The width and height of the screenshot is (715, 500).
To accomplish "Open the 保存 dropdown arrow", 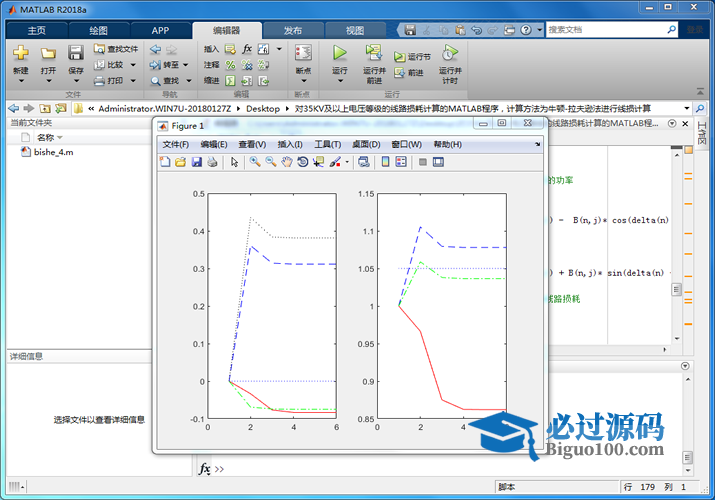I will tap(76, 81).
